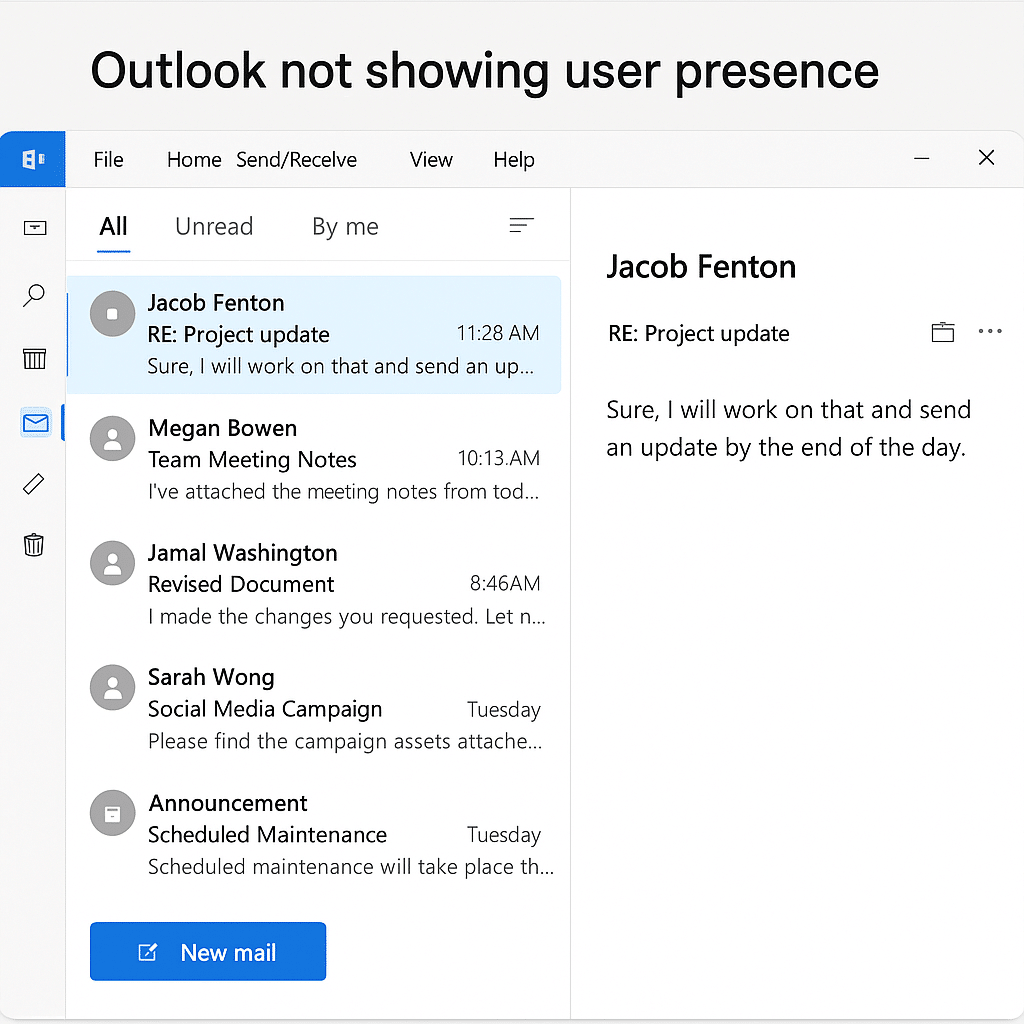Click the archive box icon in reading pane

(x=942, y=332)
